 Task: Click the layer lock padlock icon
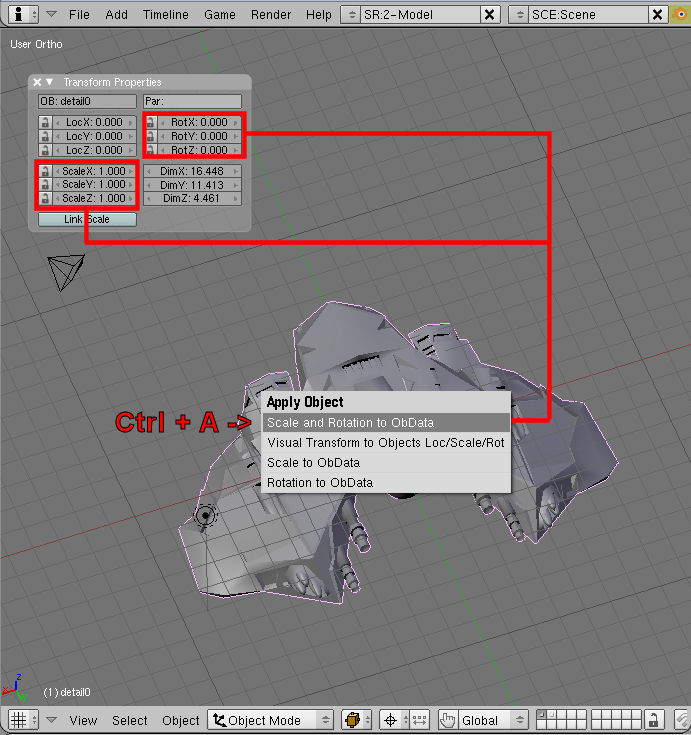[x=653, y=720]
